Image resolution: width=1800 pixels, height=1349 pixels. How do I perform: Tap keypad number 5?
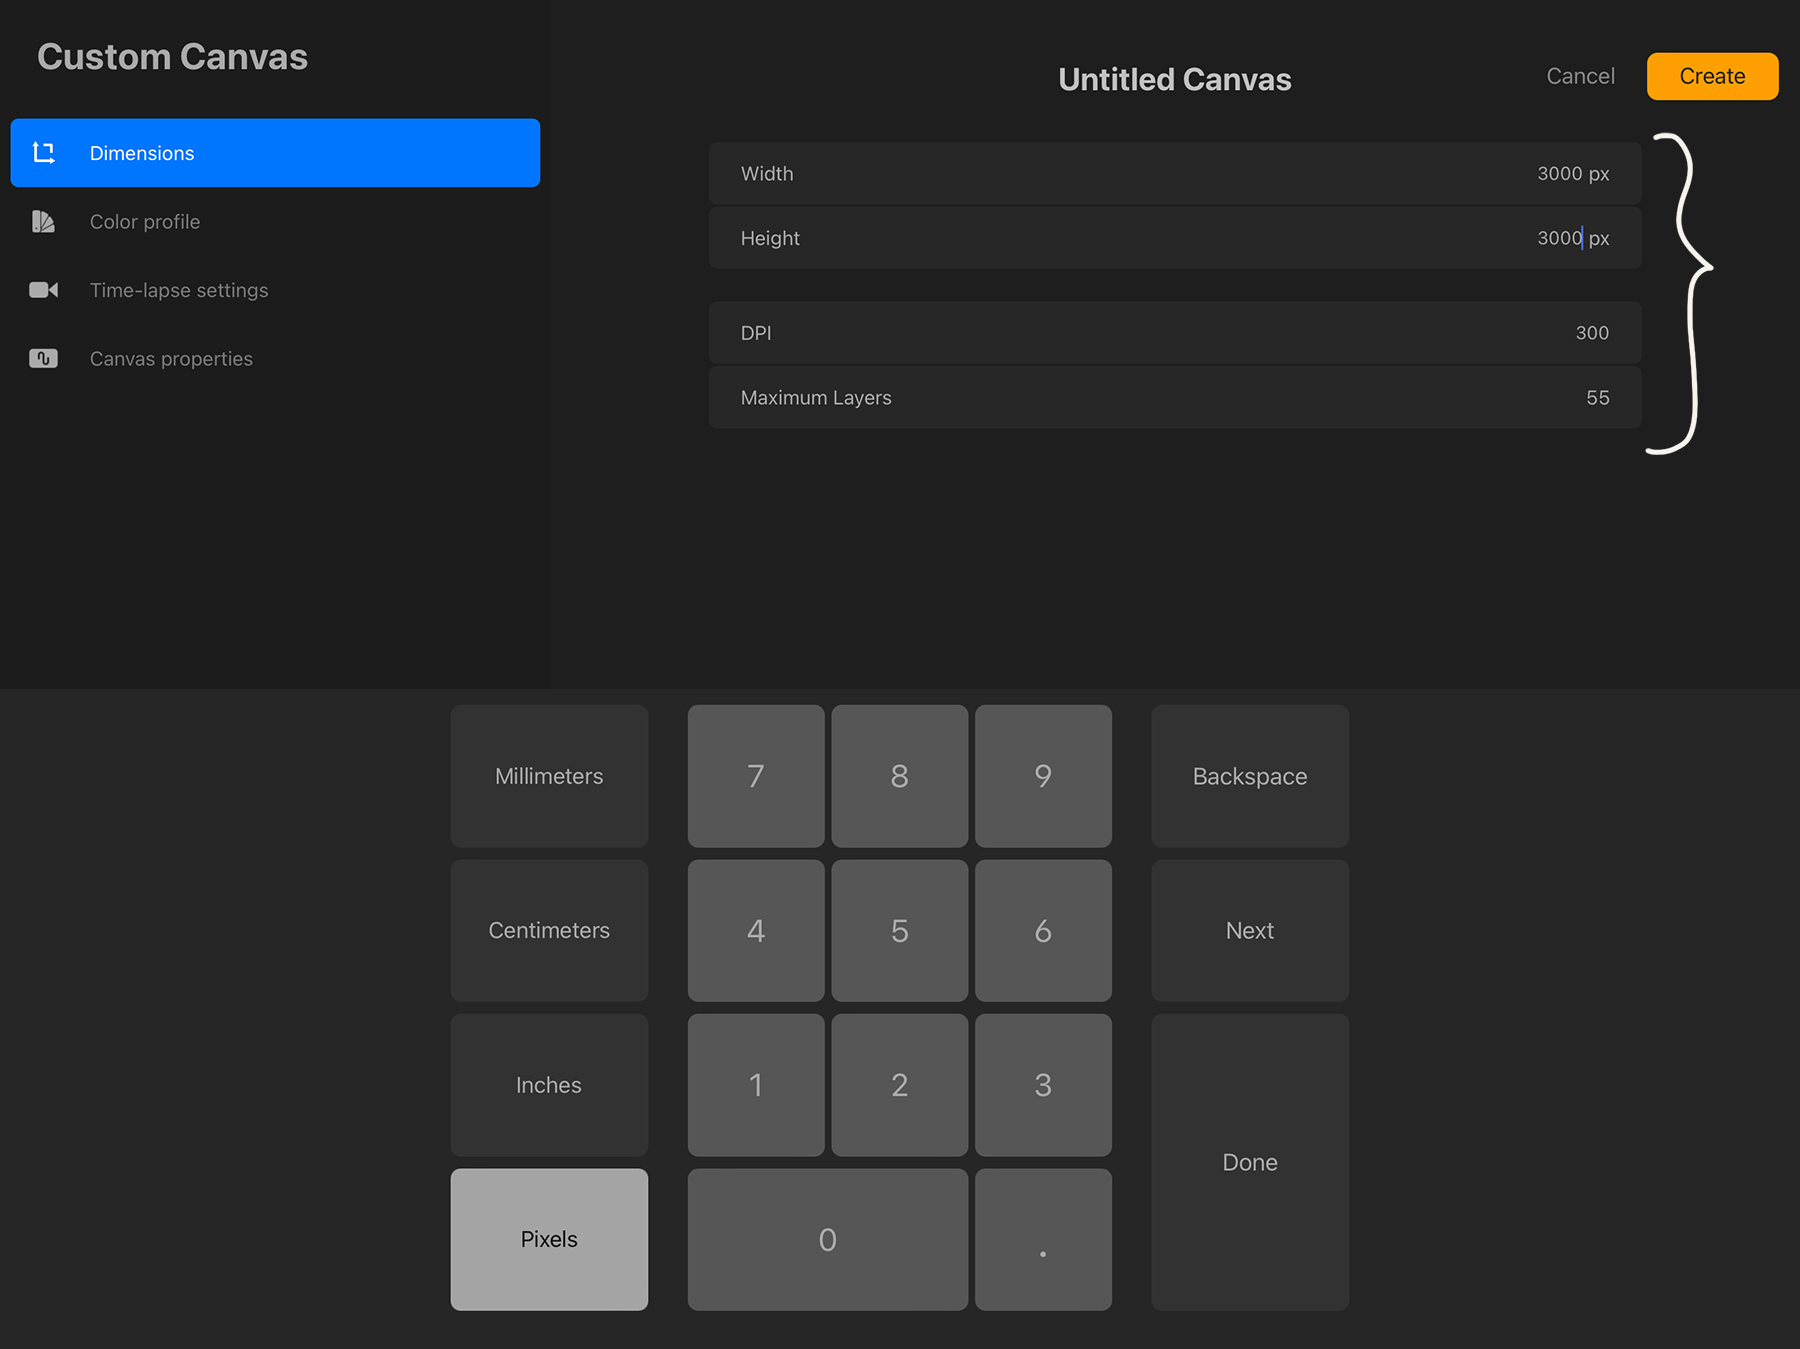click(x=900, y=930)
